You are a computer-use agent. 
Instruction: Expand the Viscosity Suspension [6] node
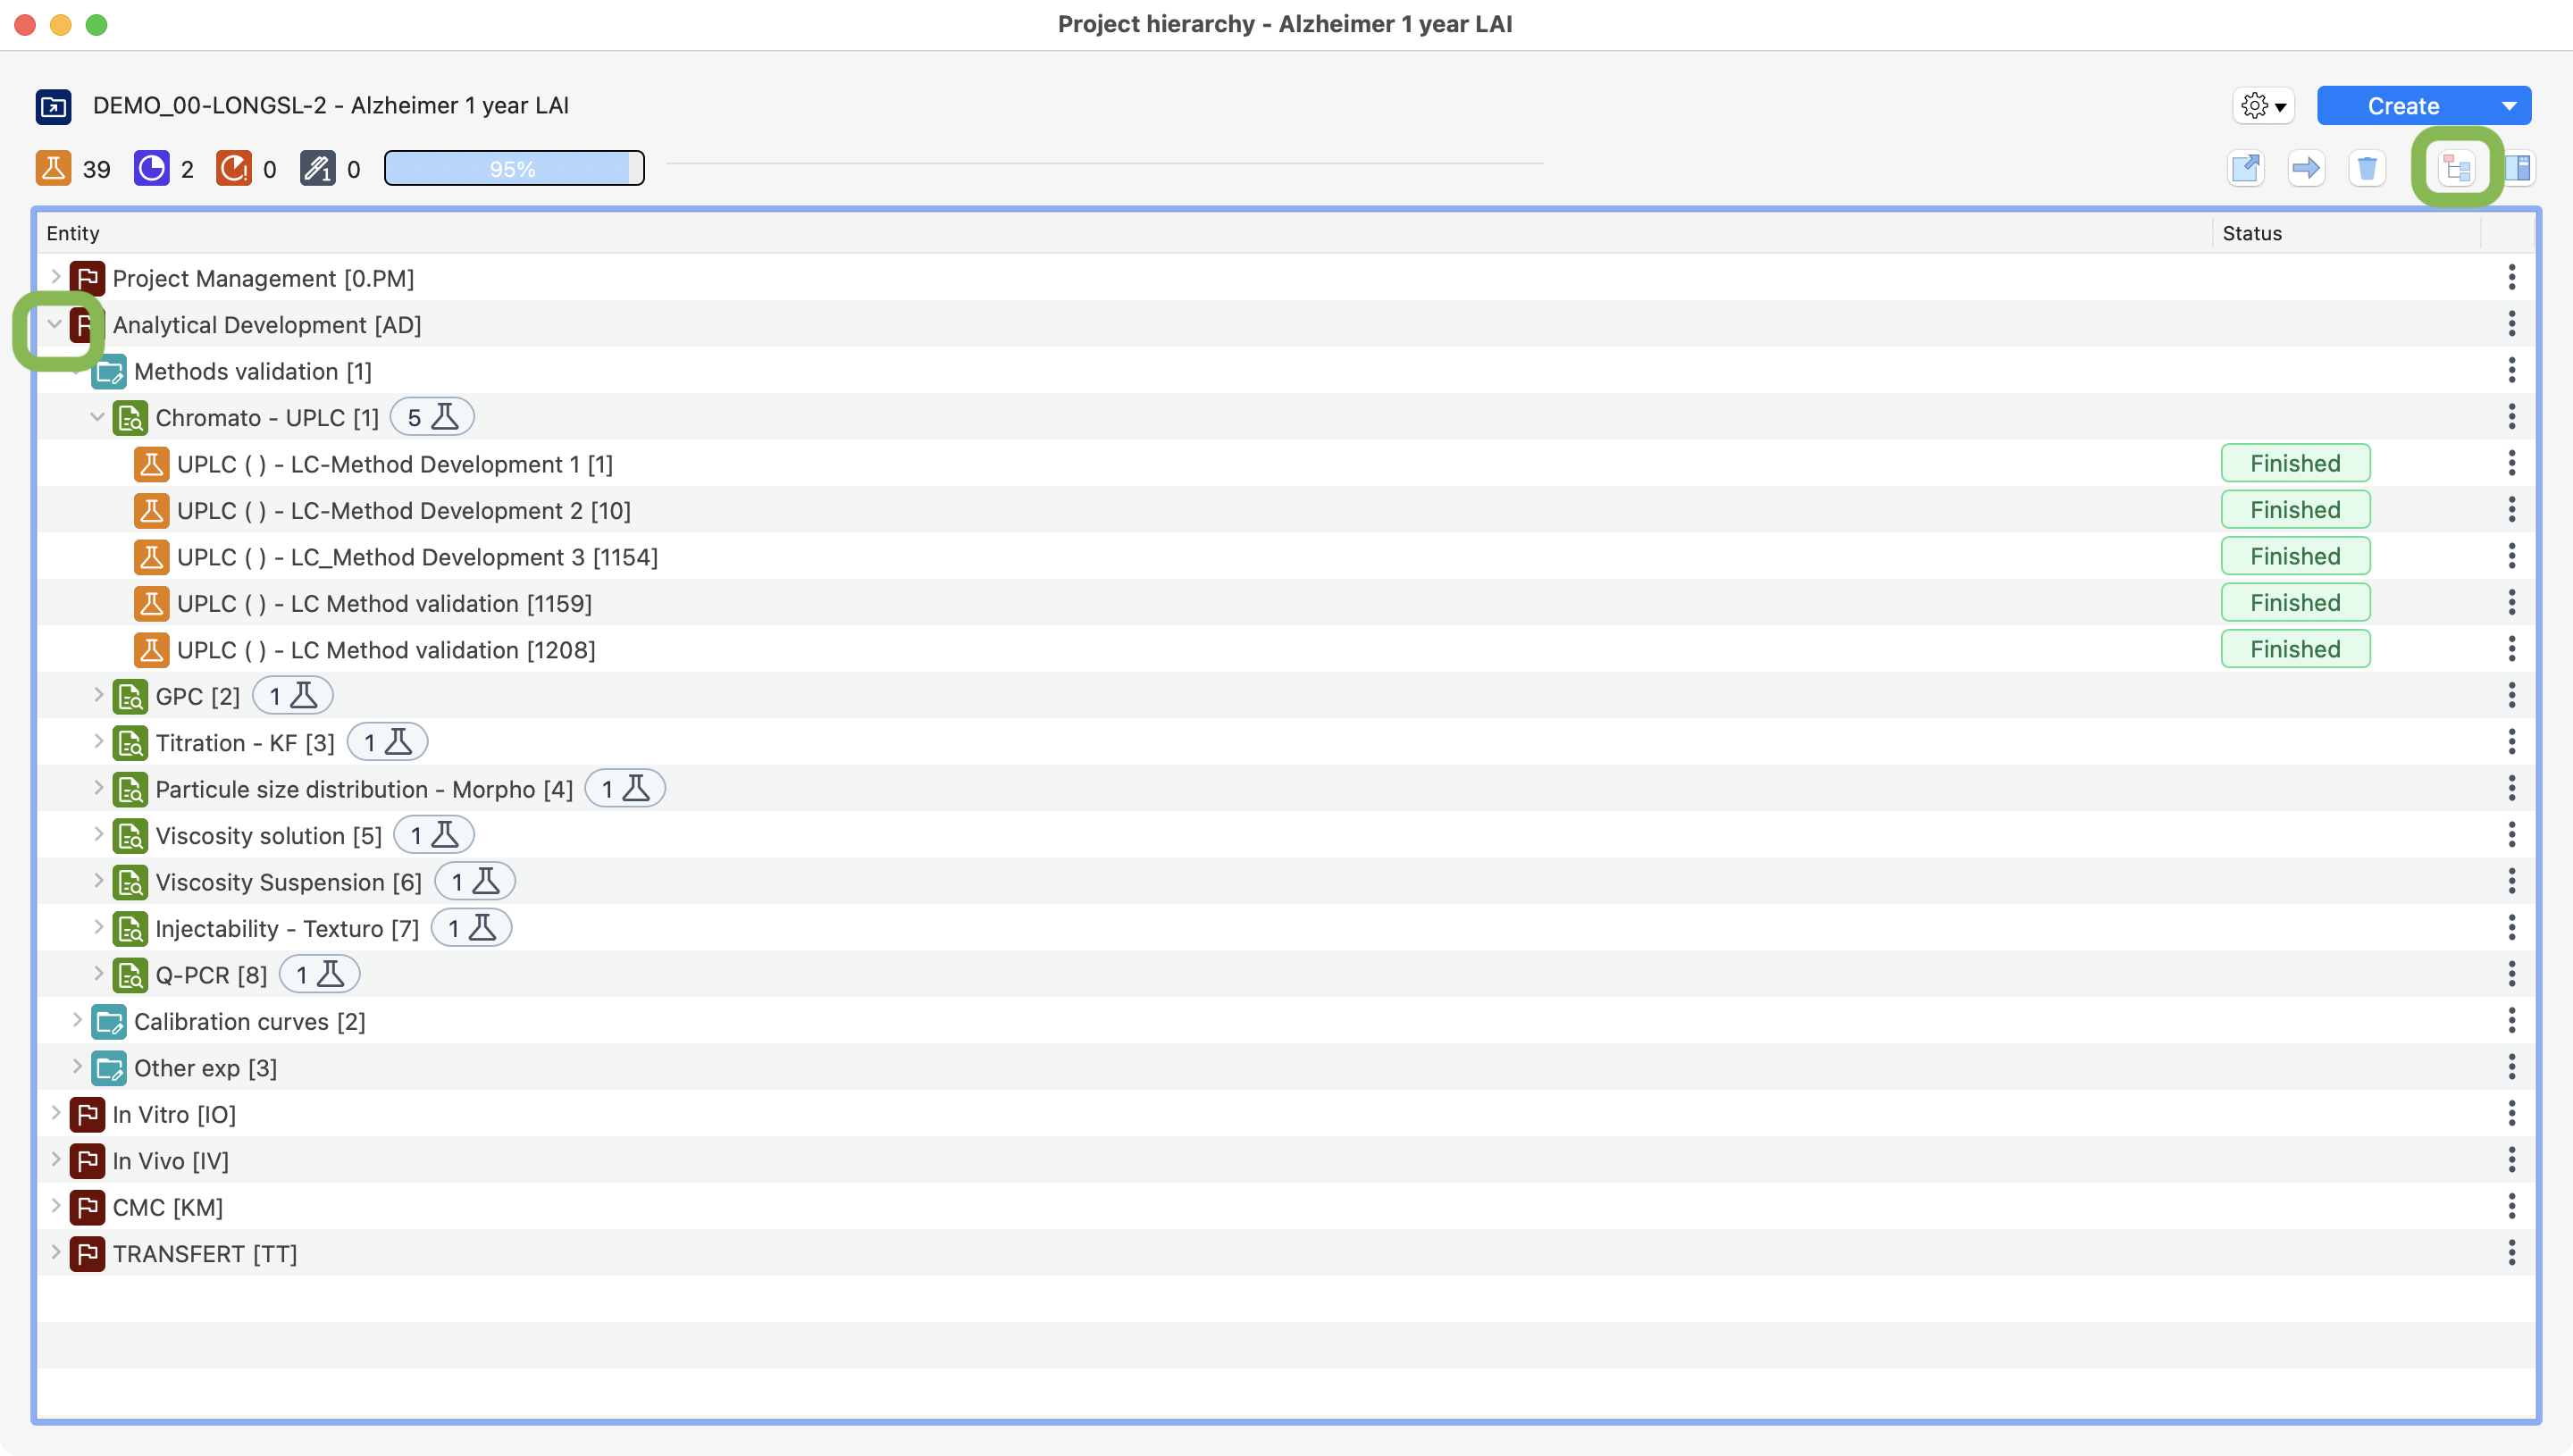pyautogui.click(x=98, y=881)
